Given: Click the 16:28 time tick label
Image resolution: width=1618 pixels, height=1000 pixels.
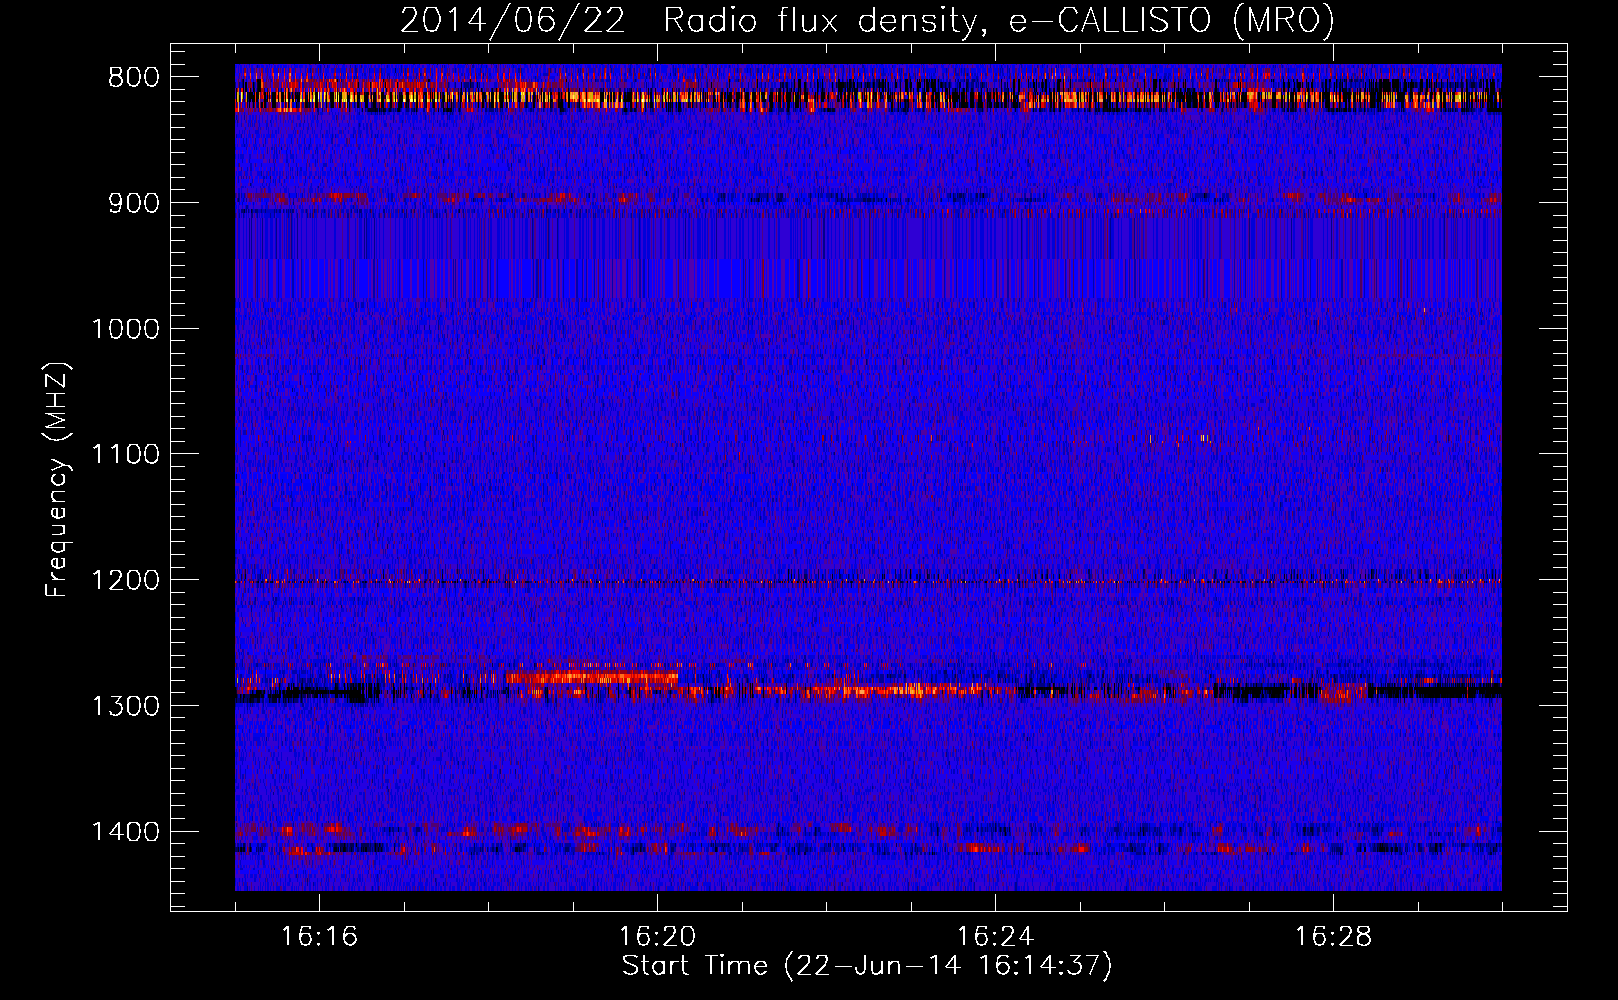Looking at the screenshot, I should (1333, 937).
